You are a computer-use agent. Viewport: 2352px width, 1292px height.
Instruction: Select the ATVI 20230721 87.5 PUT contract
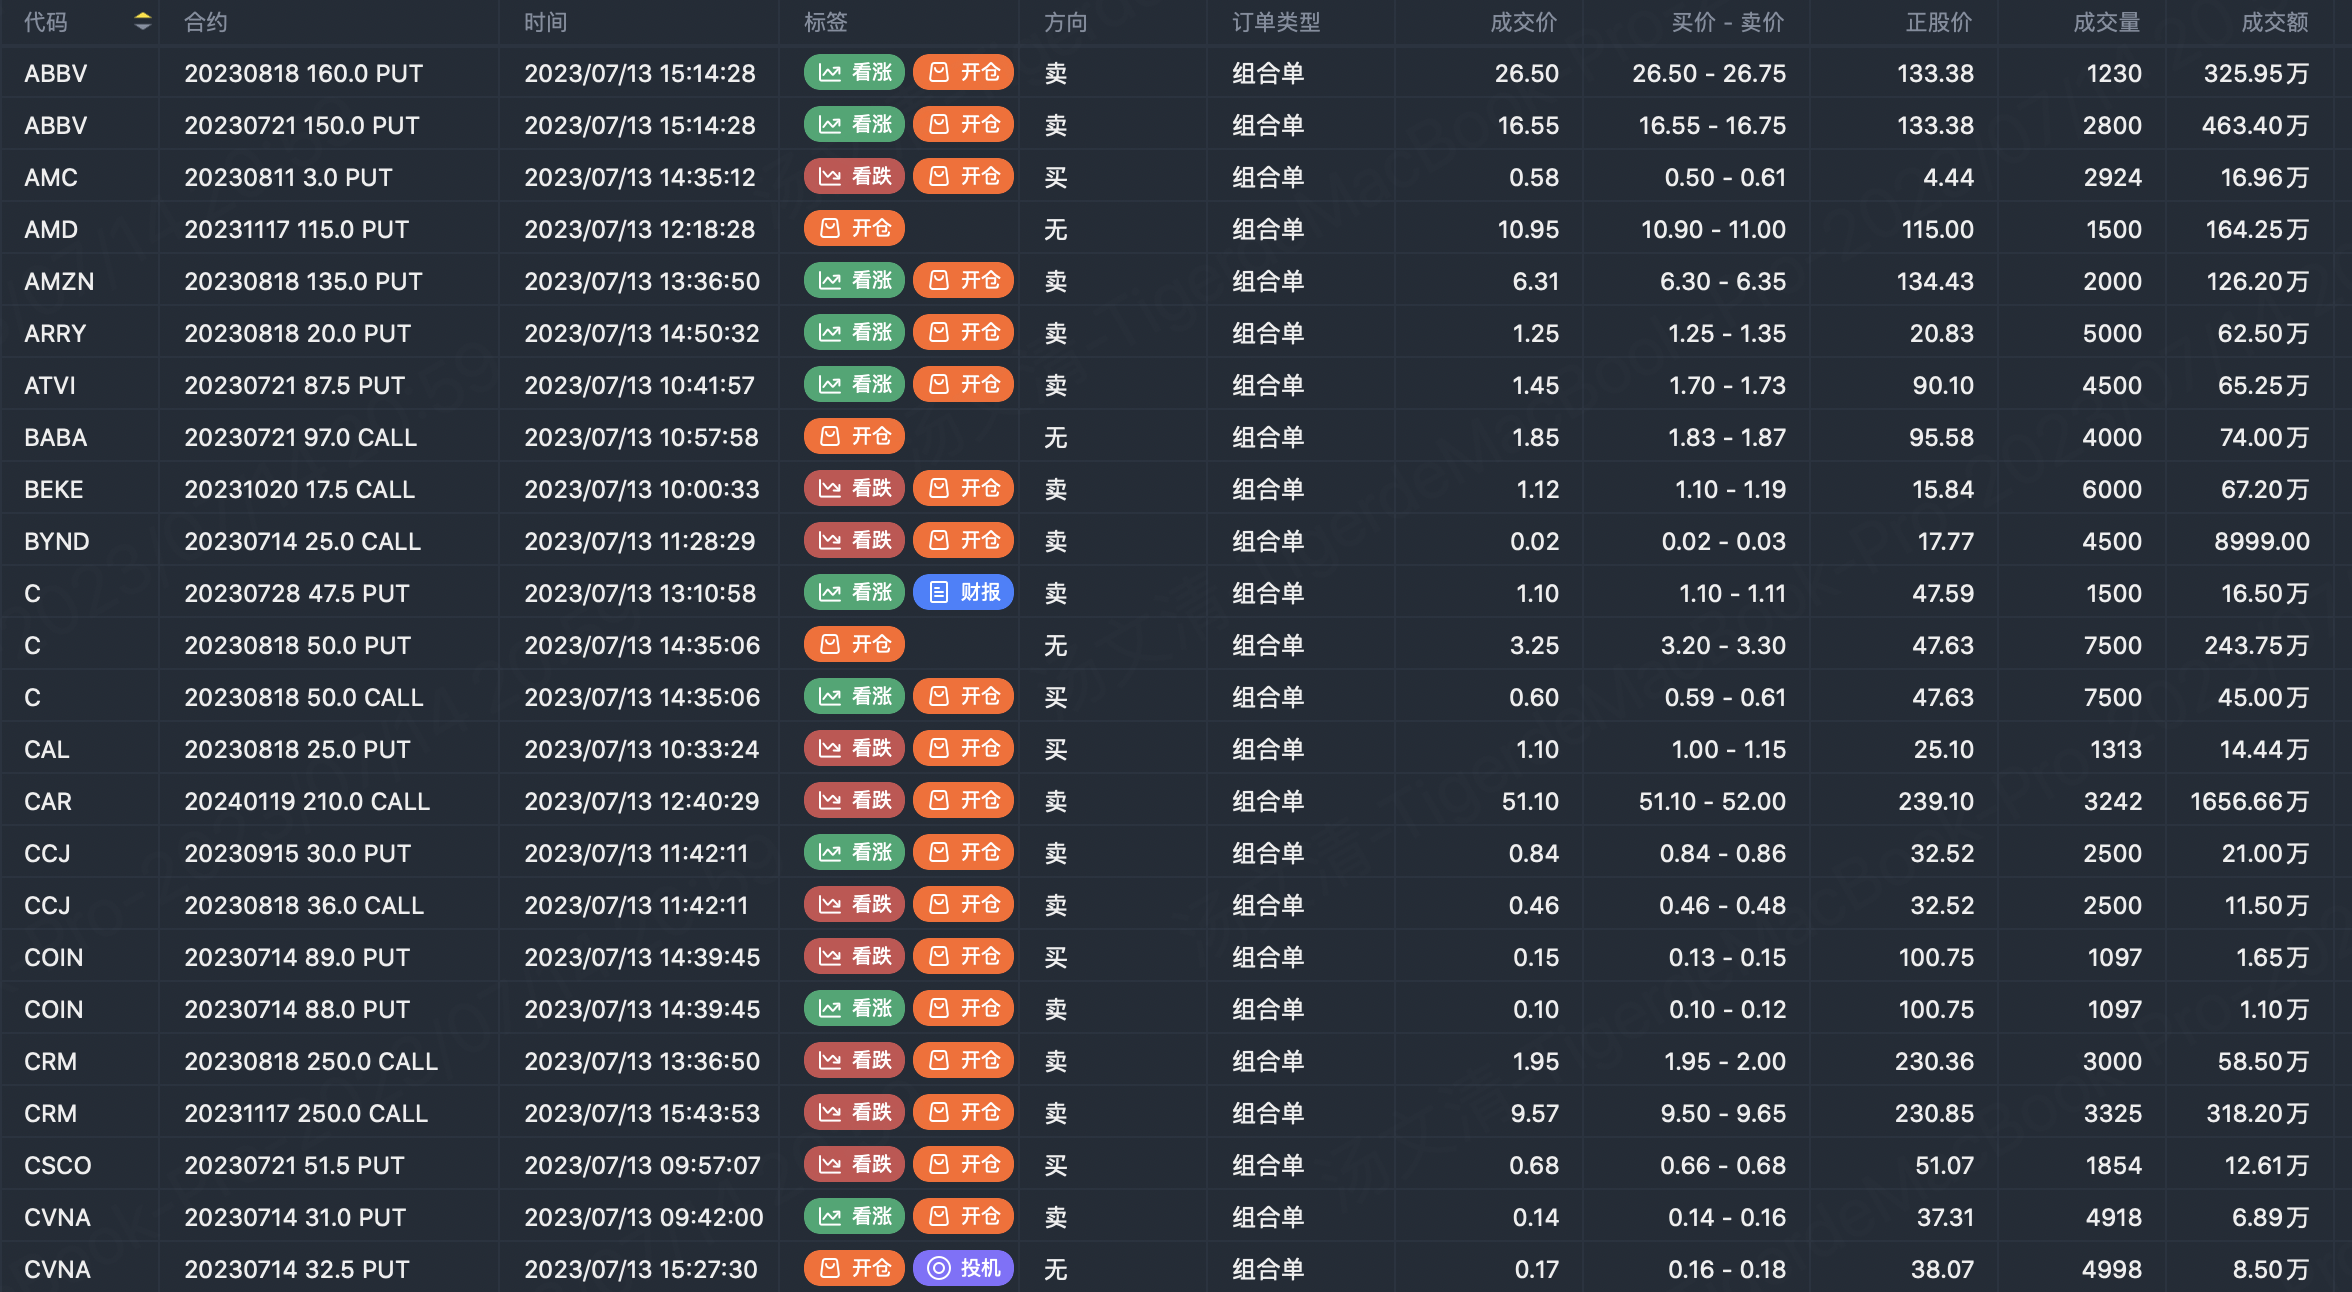(294, 385)
